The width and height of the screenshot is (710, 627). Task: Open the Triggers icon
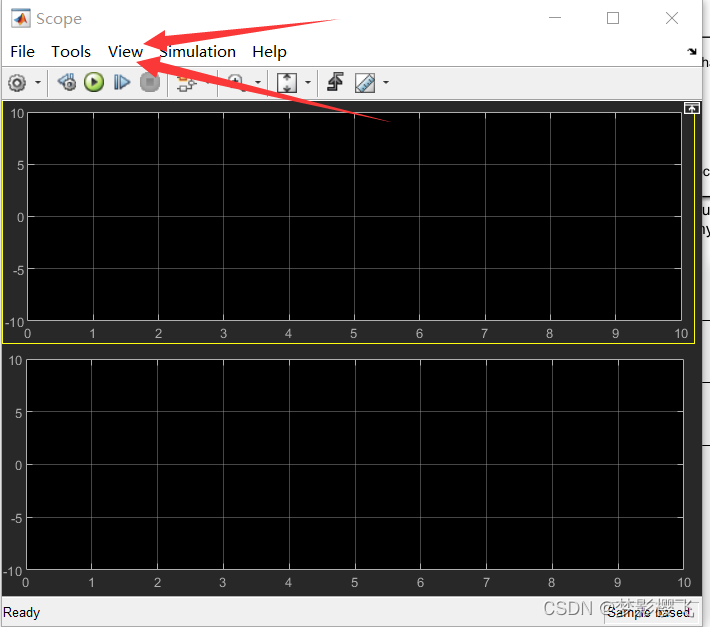coord(336,82)
